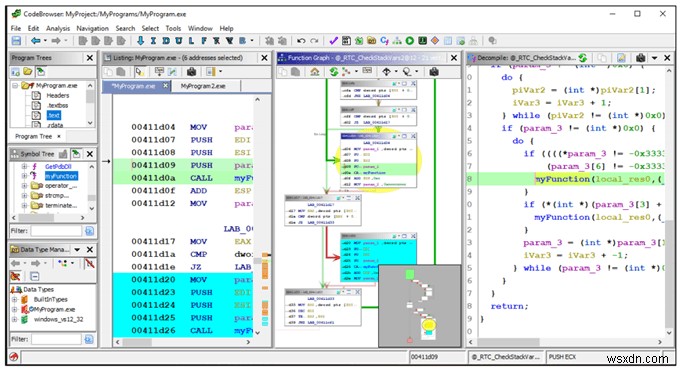Viewport: 680px width, 369px height.
Task: Toggle Data Type Manager crossed-out filter icon
Action: pos(89,263)
